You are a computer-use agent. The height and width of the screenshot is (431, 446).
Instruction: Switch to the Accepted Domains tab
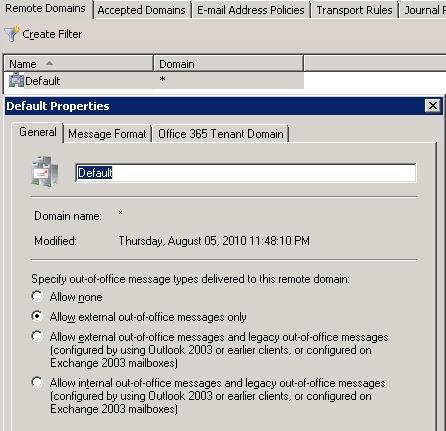(x=141, y=10)
